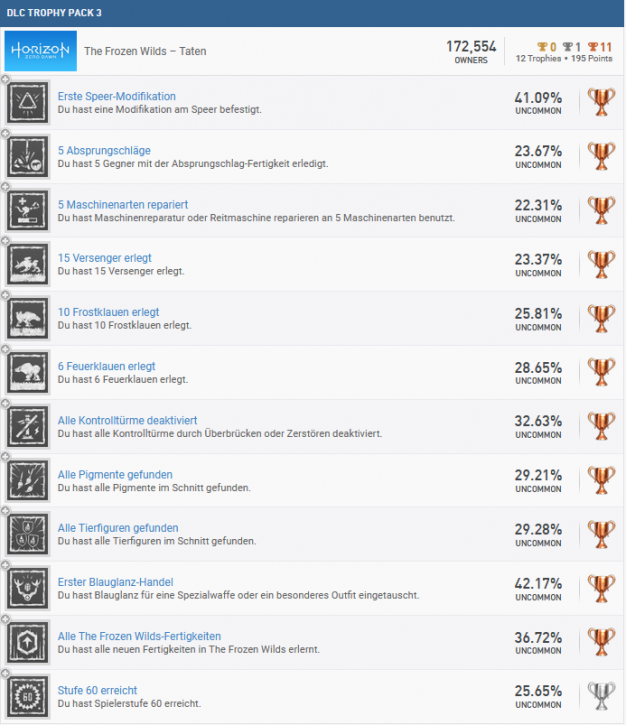
Task: Click the Stufe 60 erreicht trophy icon
Action: pos(28,697)
